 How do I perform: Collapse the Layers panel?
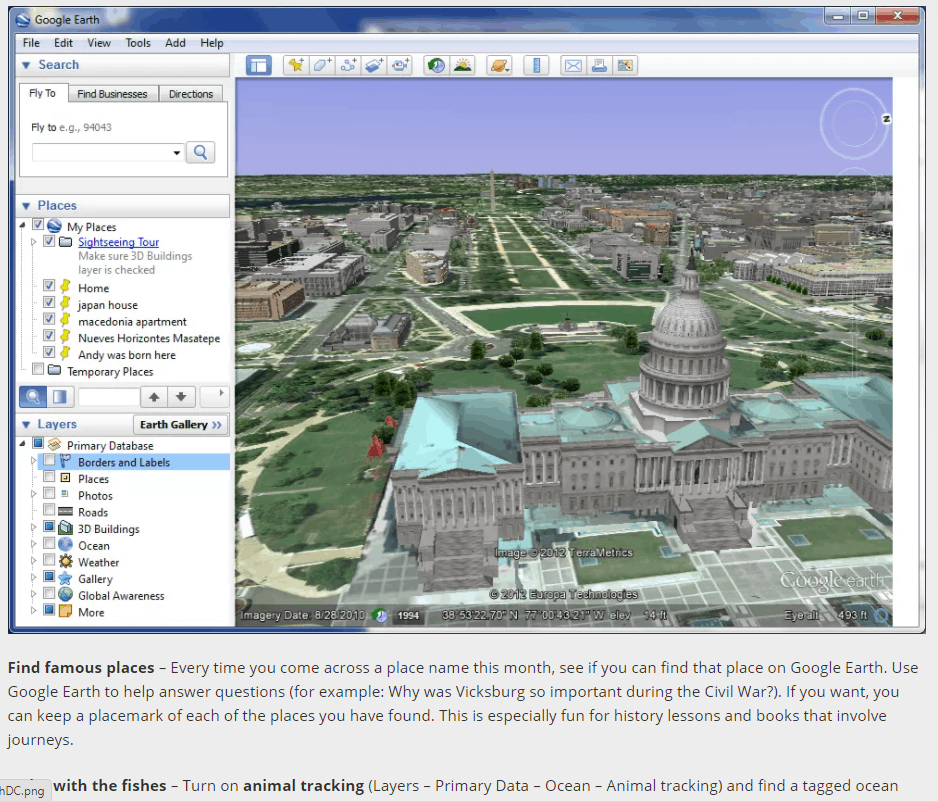coord(26,425)
